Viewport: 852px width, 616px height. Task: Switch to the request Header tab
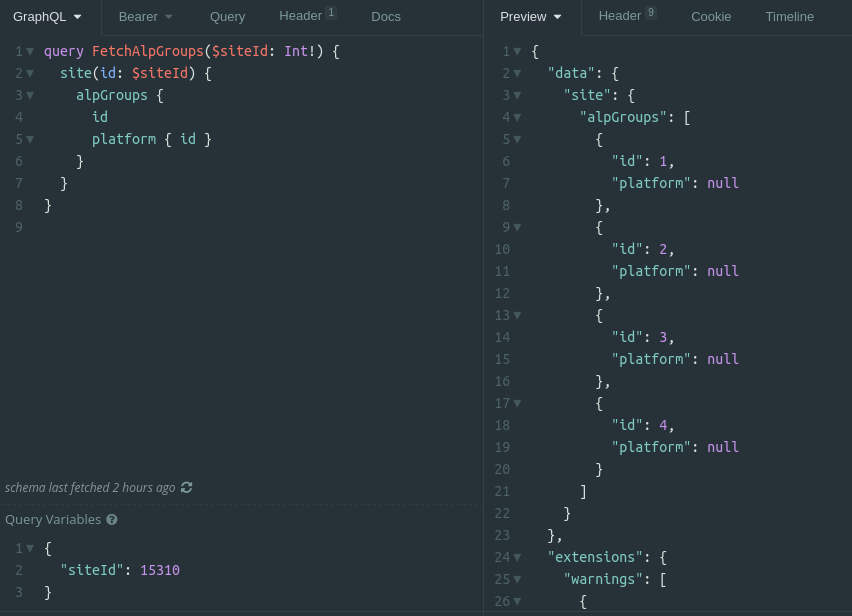308,16
